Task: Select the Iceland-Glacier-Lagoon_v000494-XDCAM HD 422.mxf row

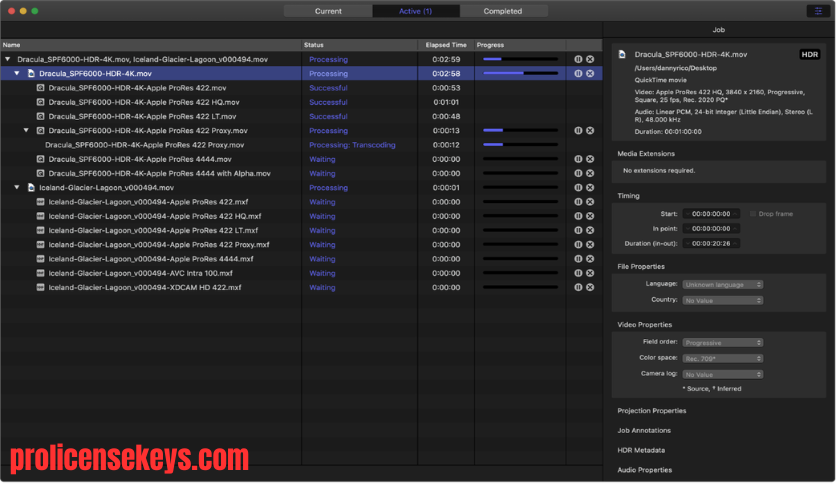Action: [x=301, y=287]
